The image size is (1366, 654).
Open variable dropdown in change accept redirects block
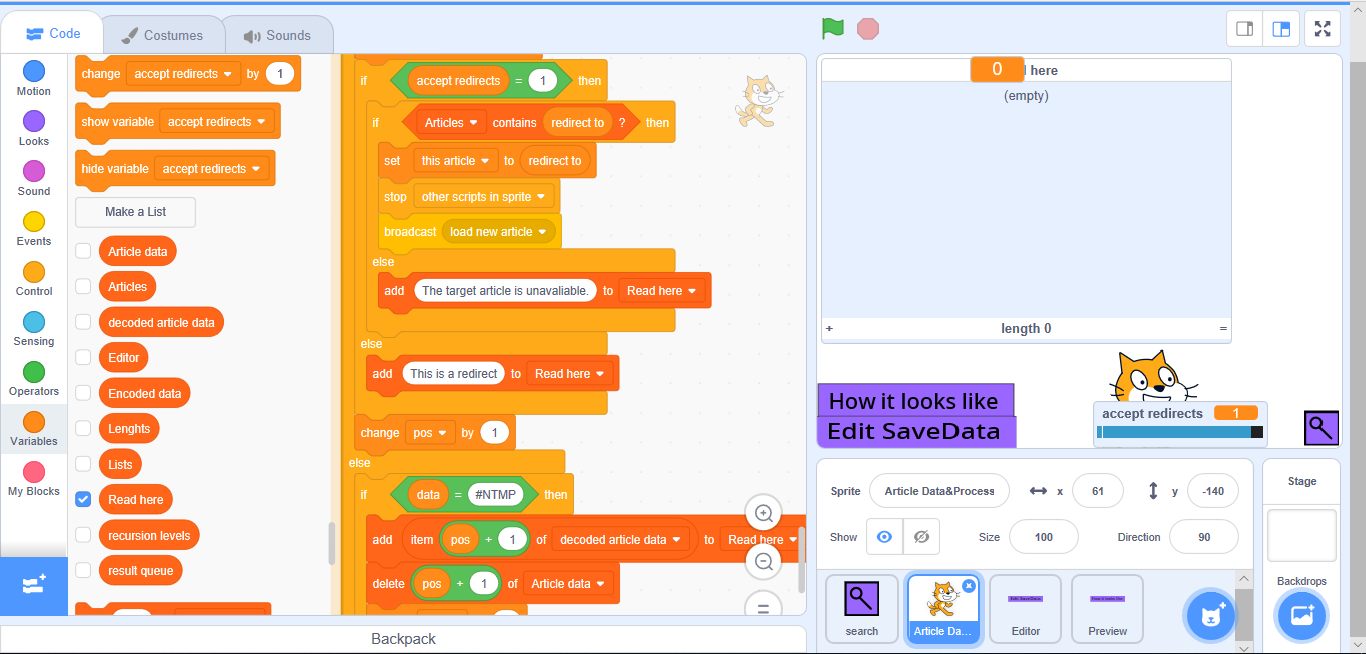pyautogui.click(x=184, y=74)
